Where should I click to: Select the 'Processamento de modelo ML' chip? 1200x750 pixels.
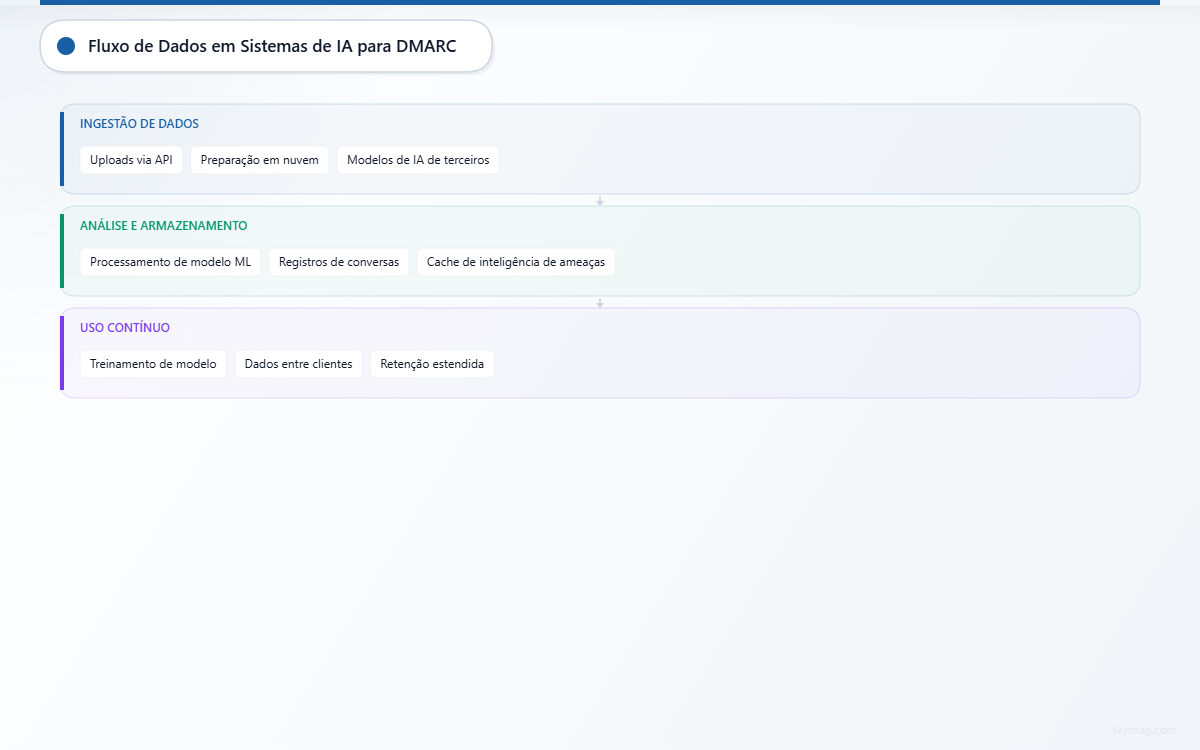coord(170,262)
